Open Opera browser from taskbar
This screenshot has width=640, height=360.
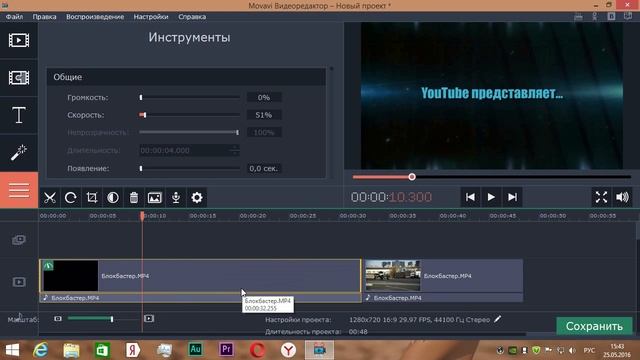(x=257, y=350)
